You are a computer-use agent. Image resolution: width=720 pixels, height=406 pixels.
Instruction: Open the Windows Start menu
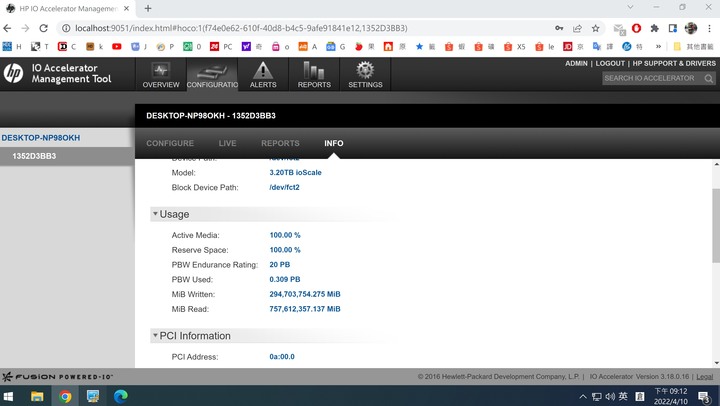click(x=8, y=396)
